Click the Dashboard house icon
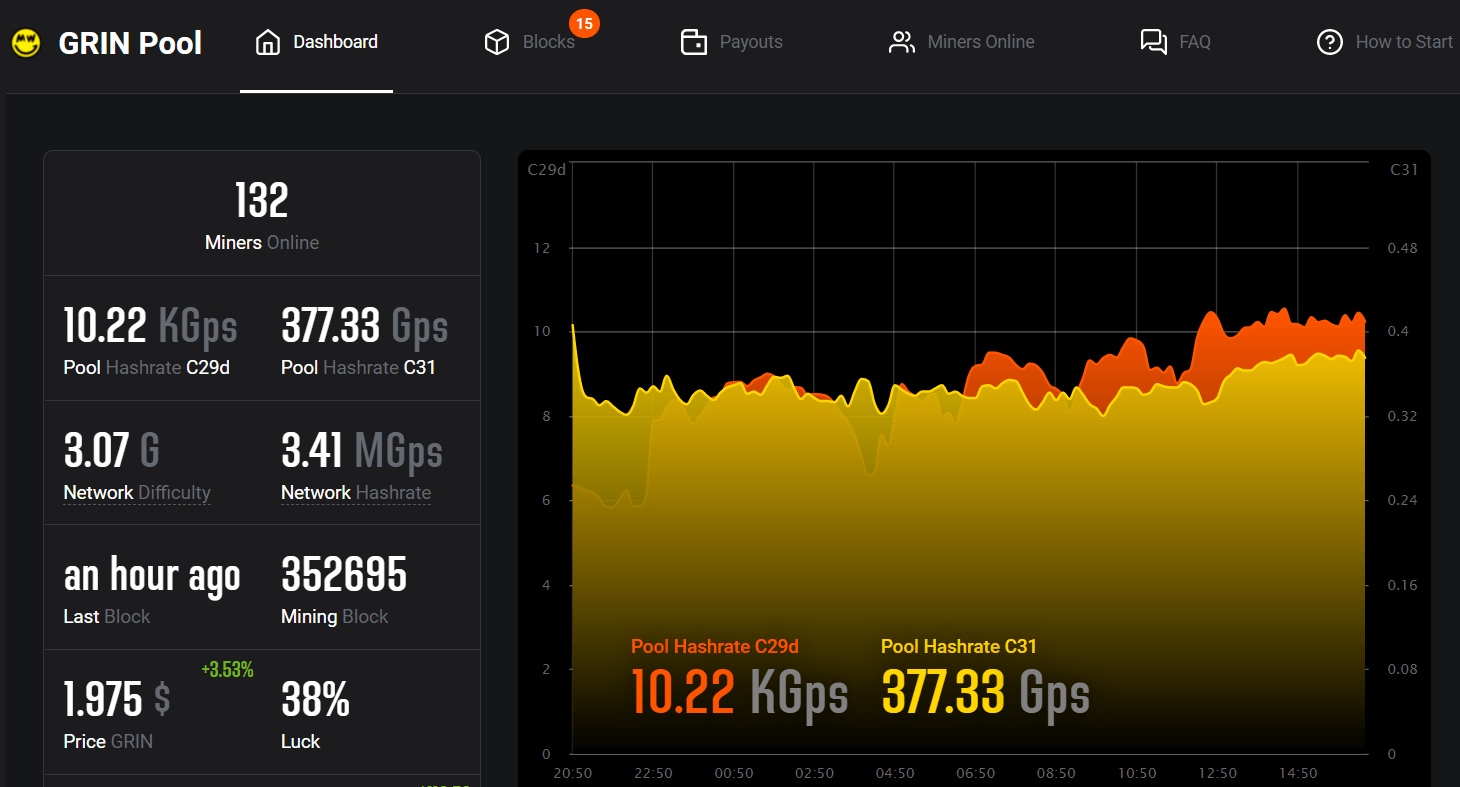This screenshot has height=787, width=1460. coord(267,42)
